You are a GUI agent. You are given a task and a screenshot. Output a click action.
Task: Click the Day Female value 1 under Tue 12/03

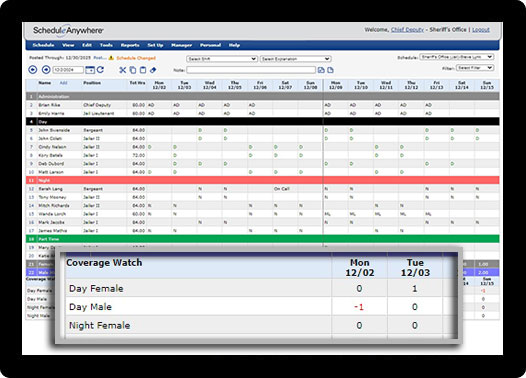click(x=415, y=288)
